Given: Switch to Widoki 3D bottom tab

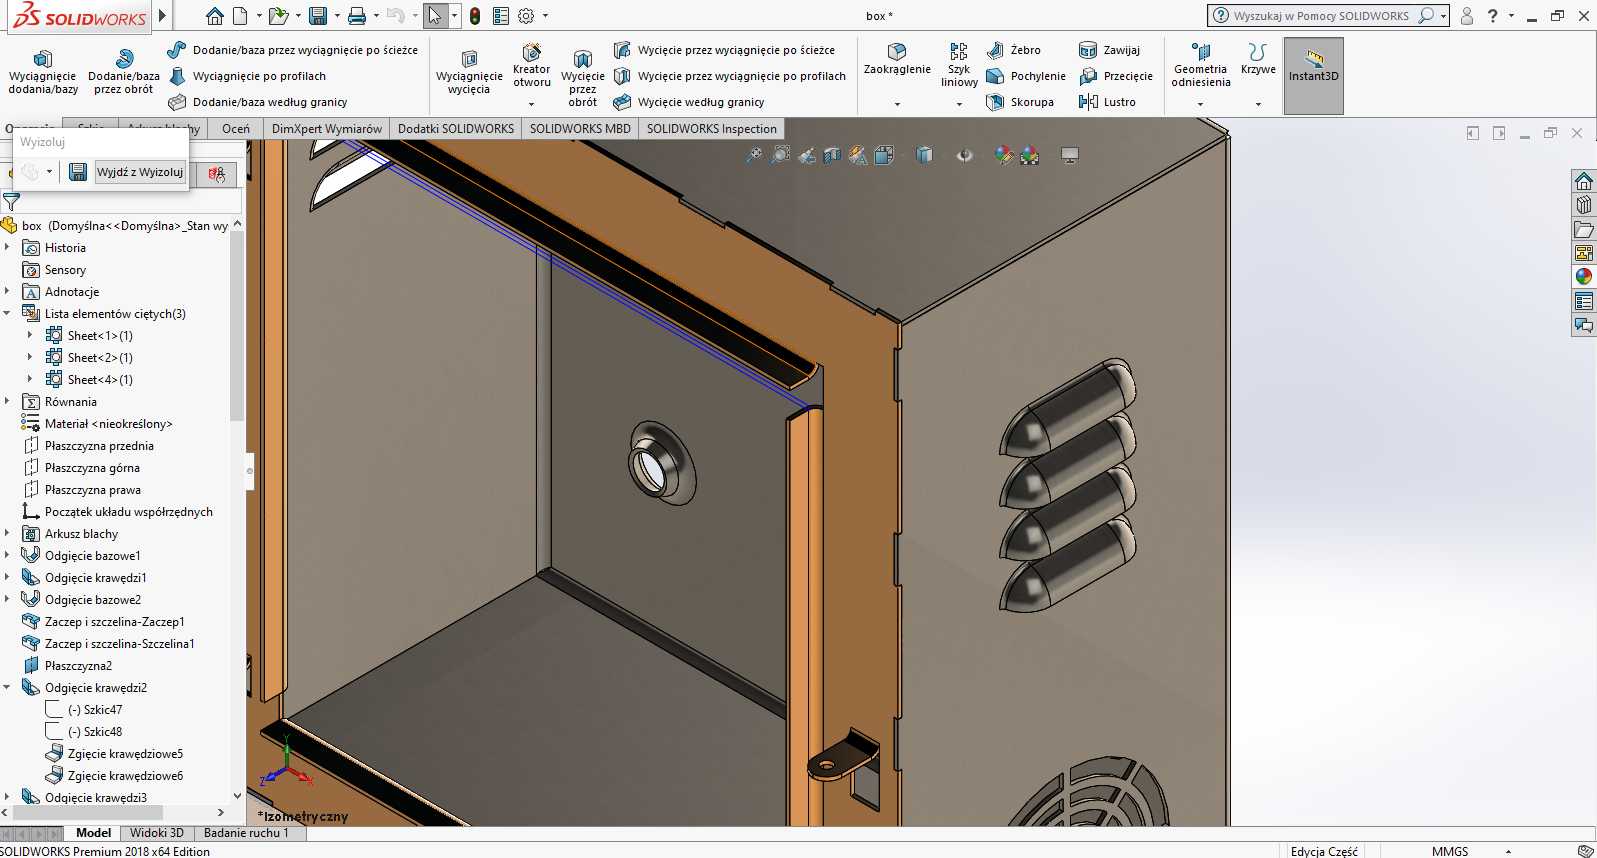Looking at the screenshot, I should tap(157, 833).
